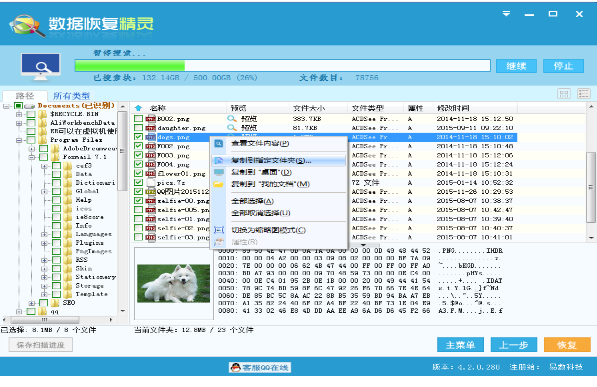Image resolution: width=597 pixels, height=387 pixels.
Task: Click the stop scan button
Action: (563, 66)
